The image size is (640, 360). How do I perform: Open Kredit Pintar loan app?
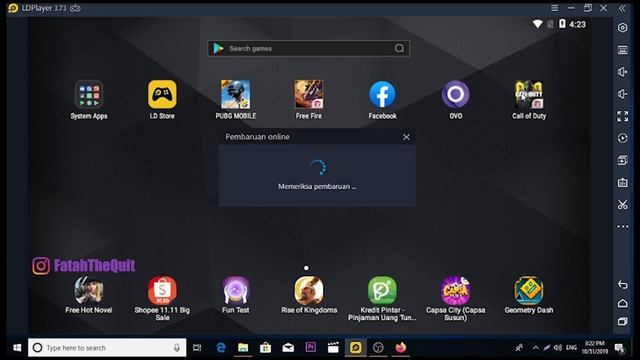tap(382, 290)
